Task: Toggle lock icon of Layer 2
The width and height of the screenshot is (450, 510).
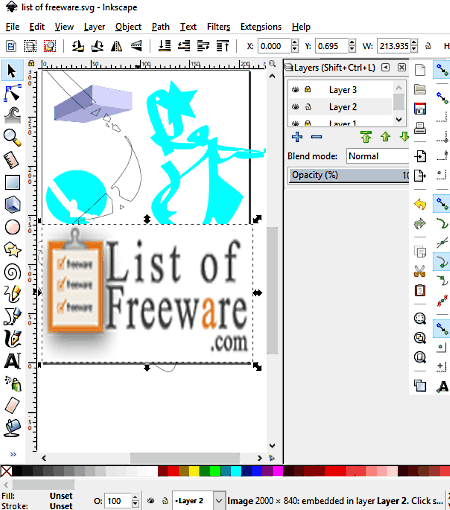Action: pos(308,107)
